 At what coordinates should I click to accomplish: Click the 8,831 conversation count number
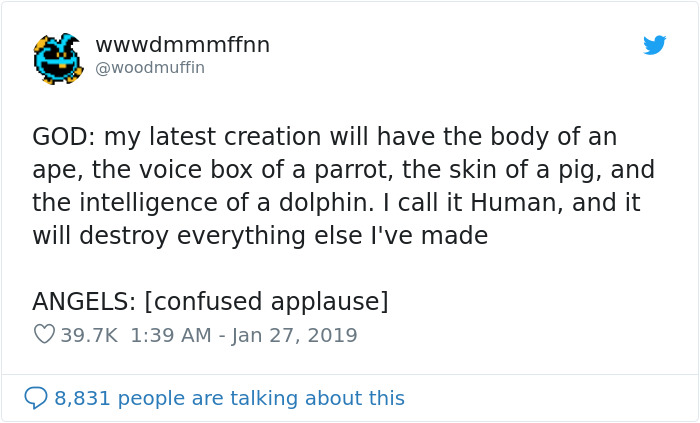coord(85,398)
